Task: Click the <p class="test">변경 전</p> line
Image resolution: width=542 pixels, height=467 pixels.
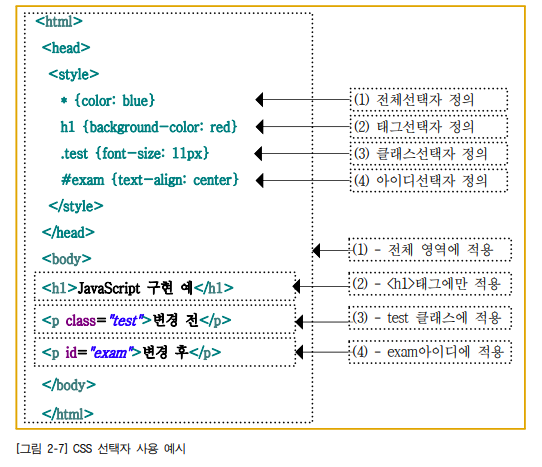Action: 137,320
